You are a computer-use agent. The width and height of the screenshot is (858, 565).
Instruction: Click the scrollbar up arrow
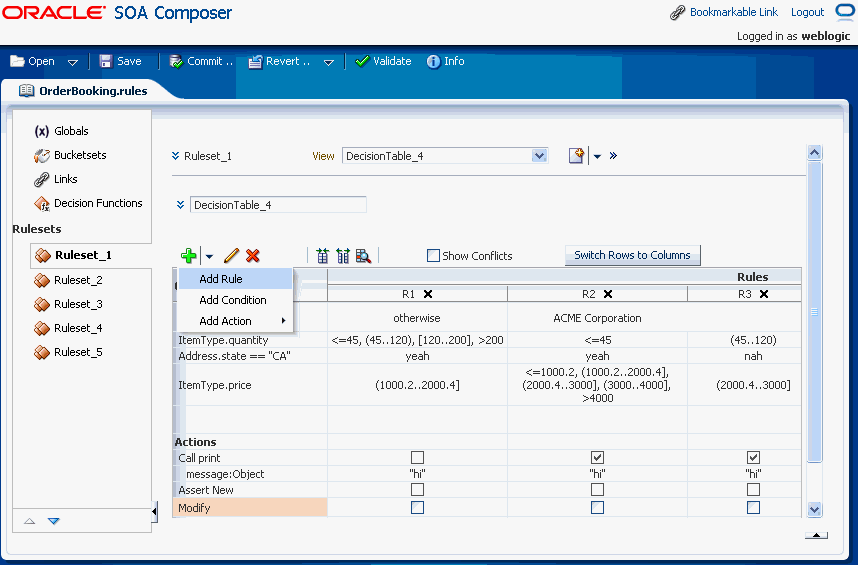click(x=814, y=153)
